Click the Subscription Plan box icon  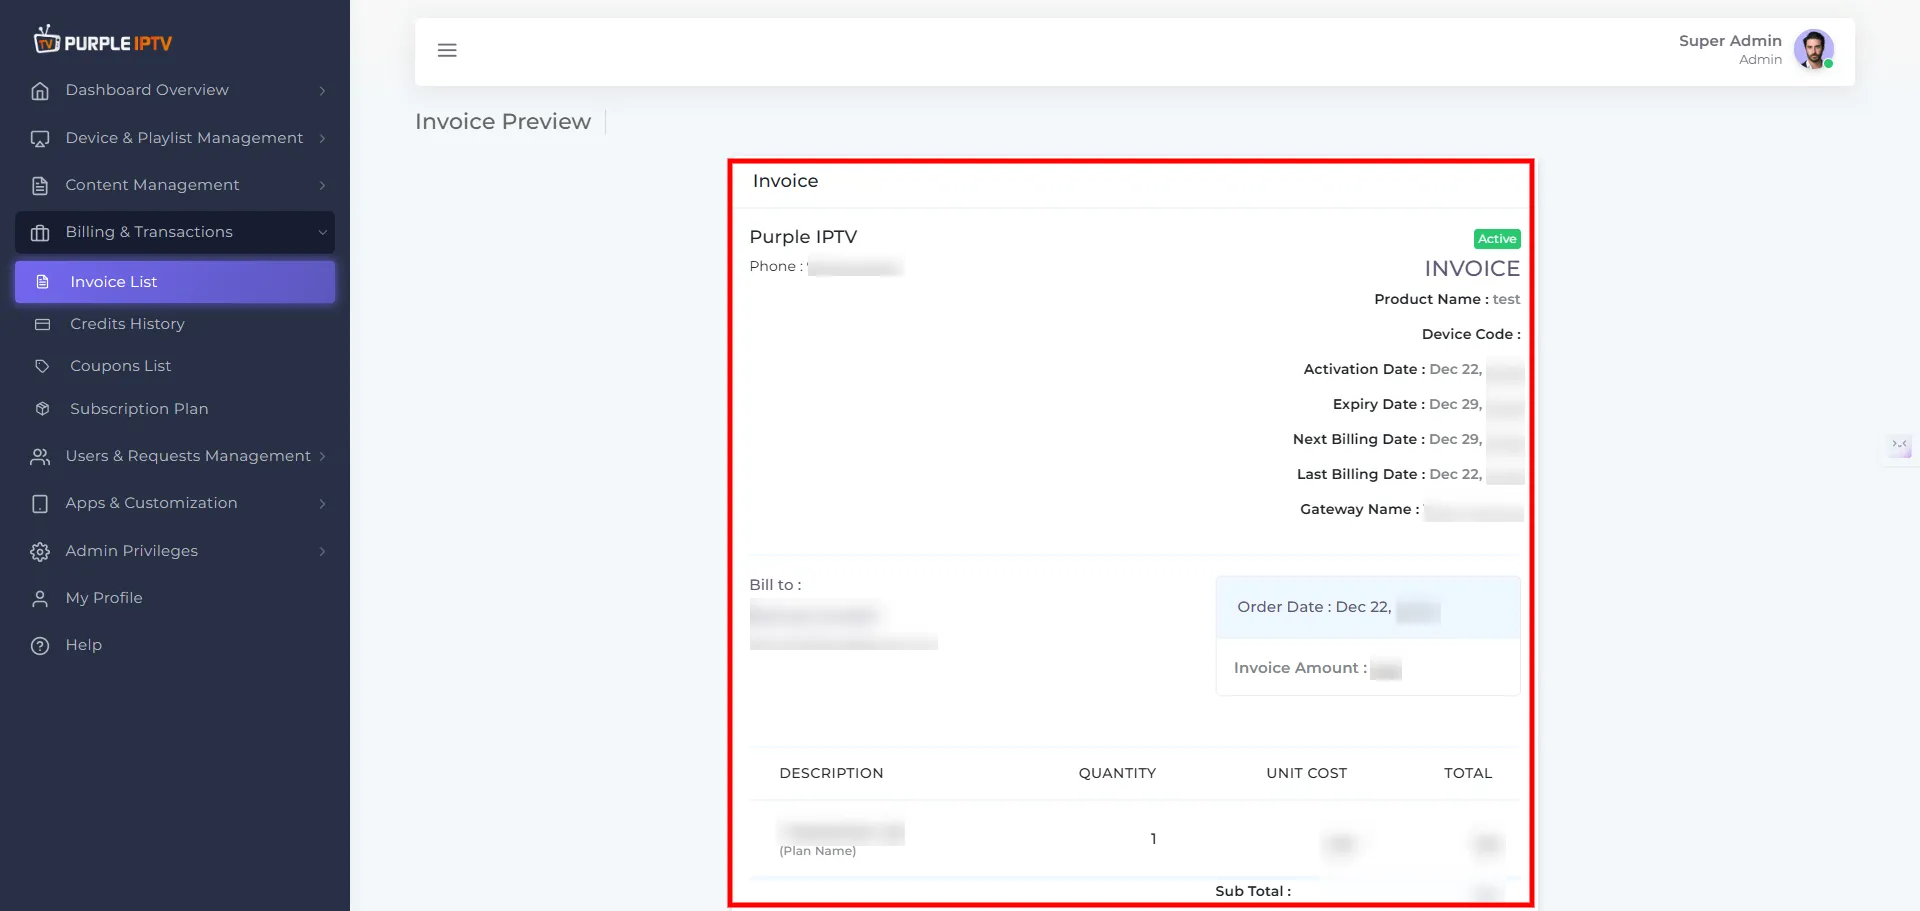click(42, 409)
